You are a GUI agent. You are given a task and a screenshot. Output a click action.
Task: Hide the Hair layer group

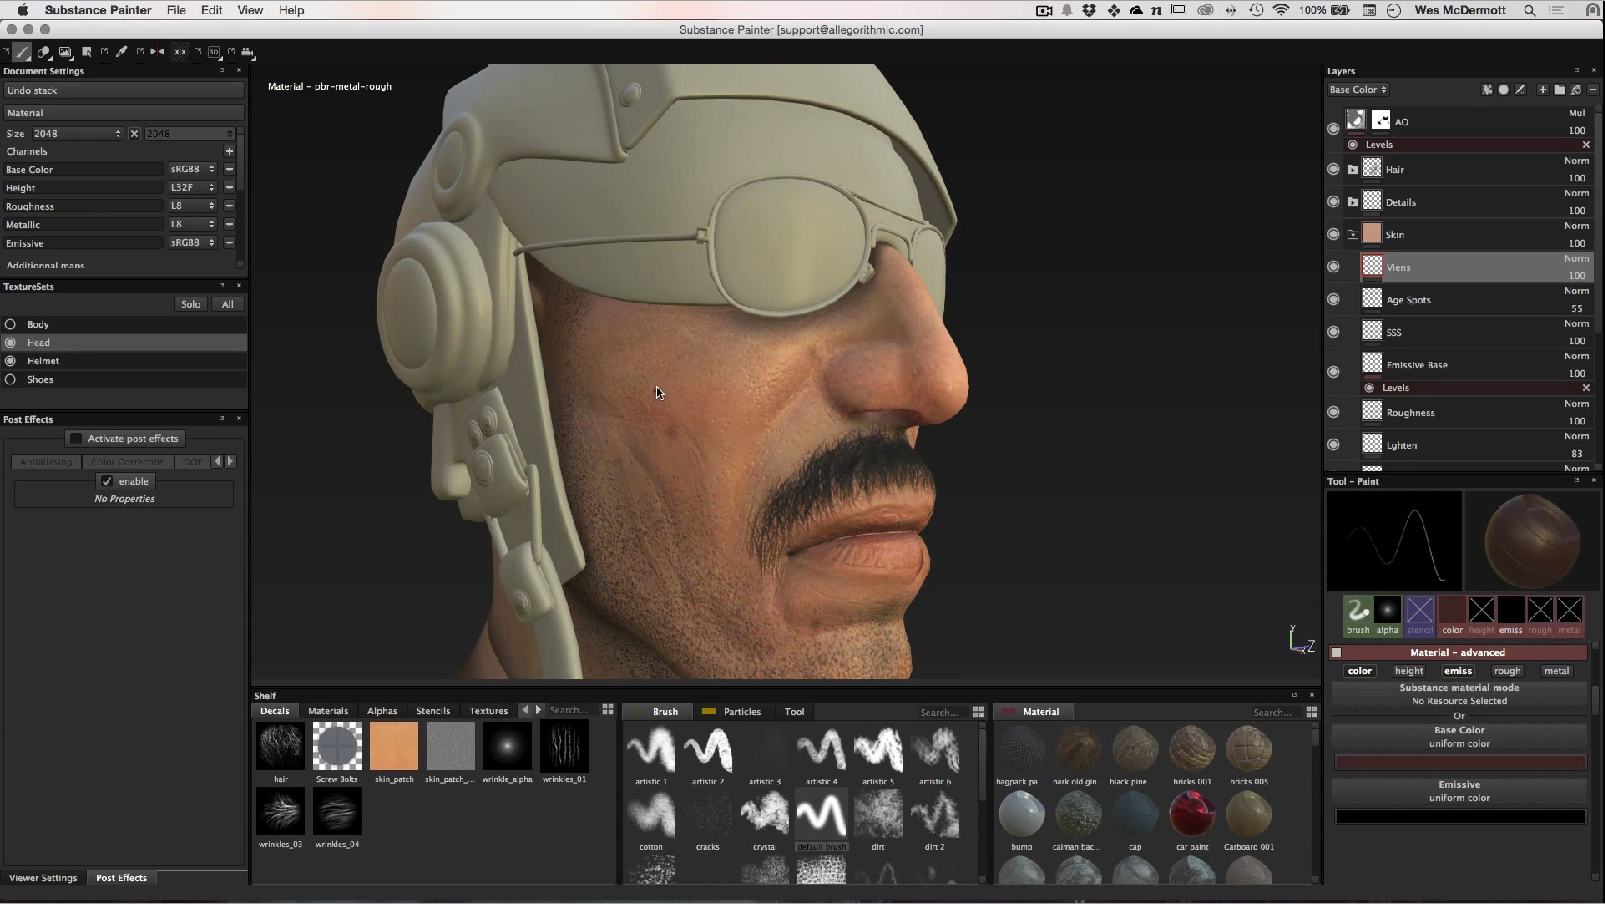[x=1333, y=170]
